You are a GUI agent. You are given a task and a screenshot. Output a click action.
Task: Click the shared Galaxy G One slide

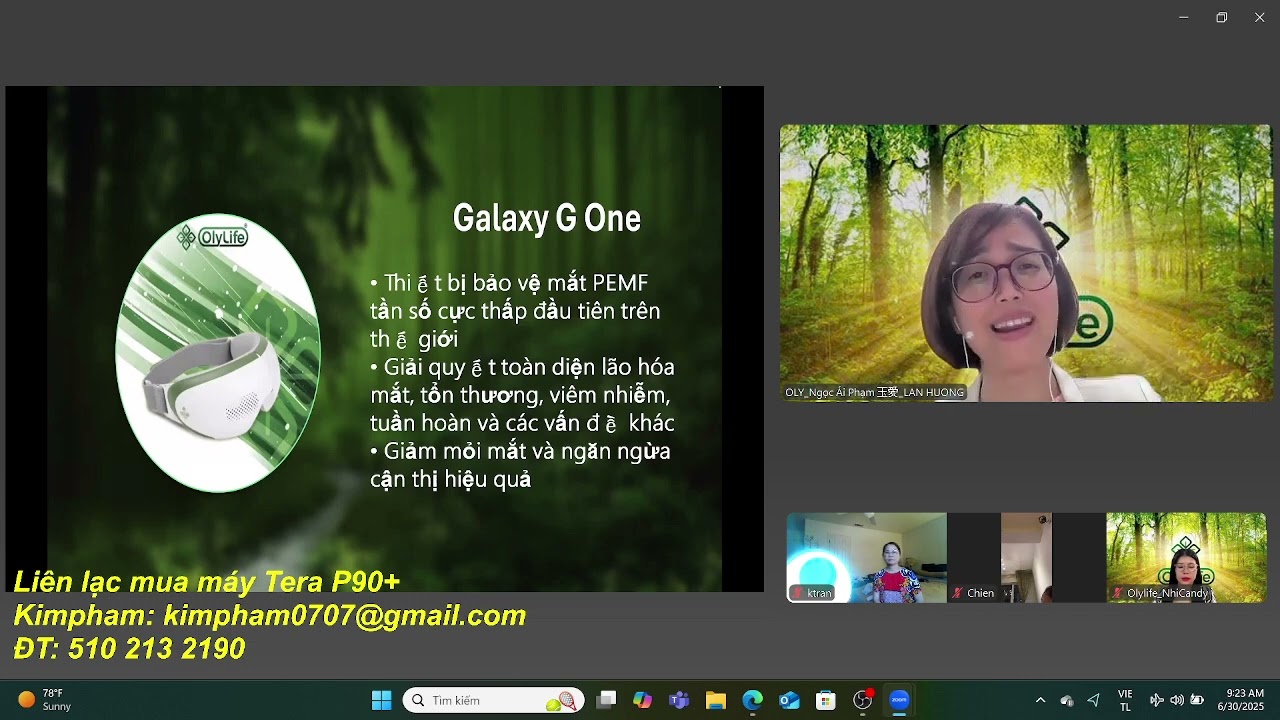pyautogui.click(x=384, y=339)
